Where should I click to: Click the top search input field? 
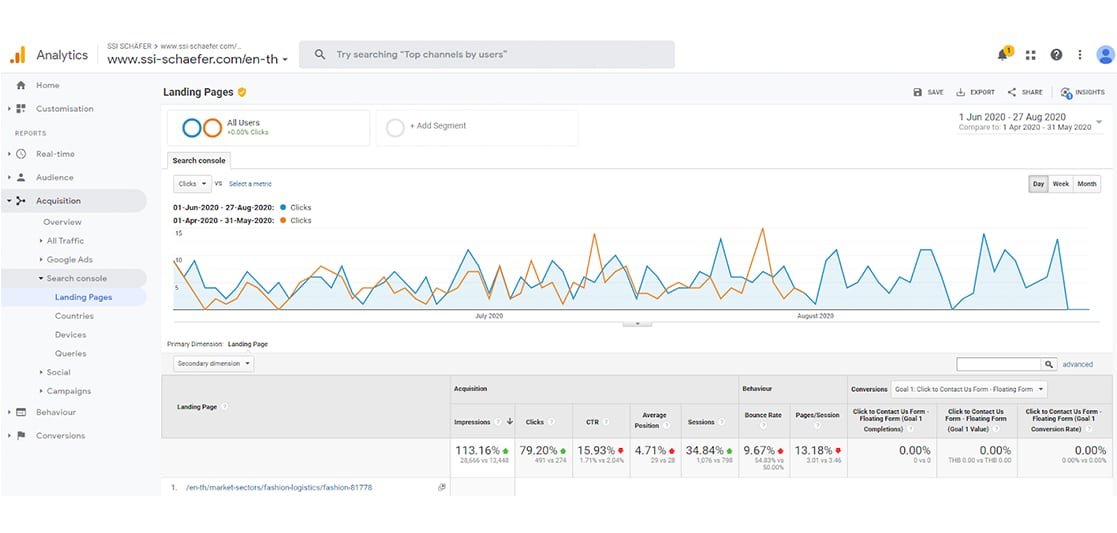487,54
